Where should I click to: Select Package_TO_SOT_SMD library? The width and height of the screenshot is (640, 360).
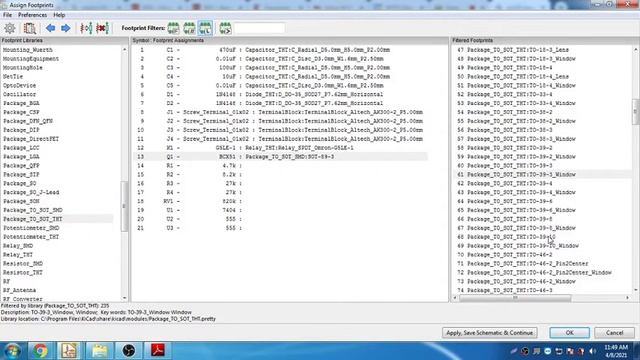click(33, 210)
